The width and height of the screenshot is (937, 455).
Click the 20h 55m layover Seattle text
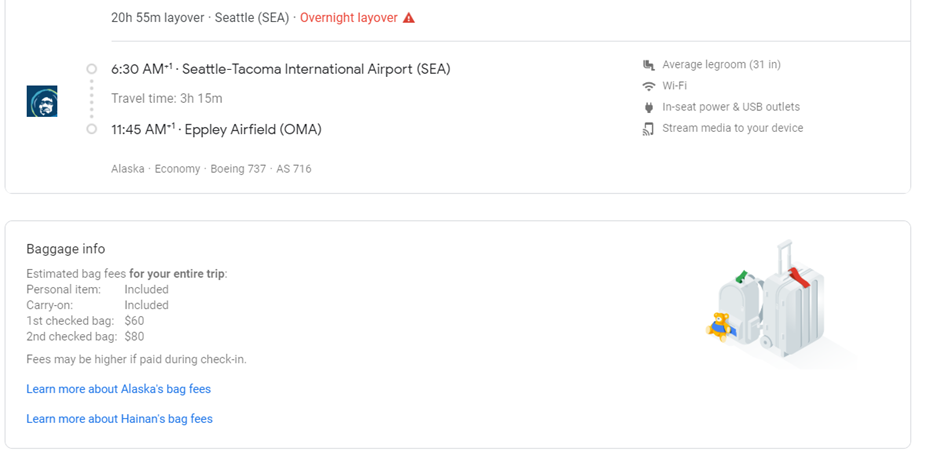[x=200, y=18]
